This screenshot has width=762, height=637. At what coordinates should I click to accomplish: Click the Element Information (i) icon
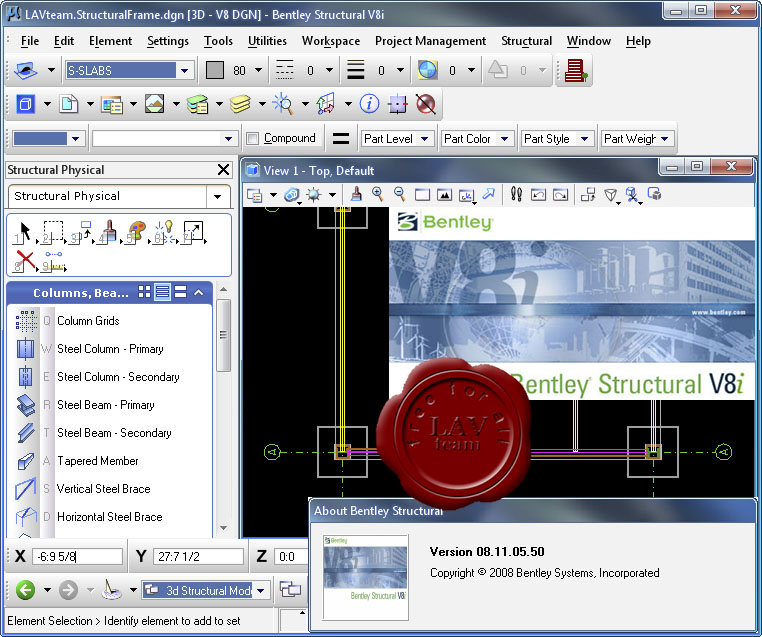click(x=369, y=104)
